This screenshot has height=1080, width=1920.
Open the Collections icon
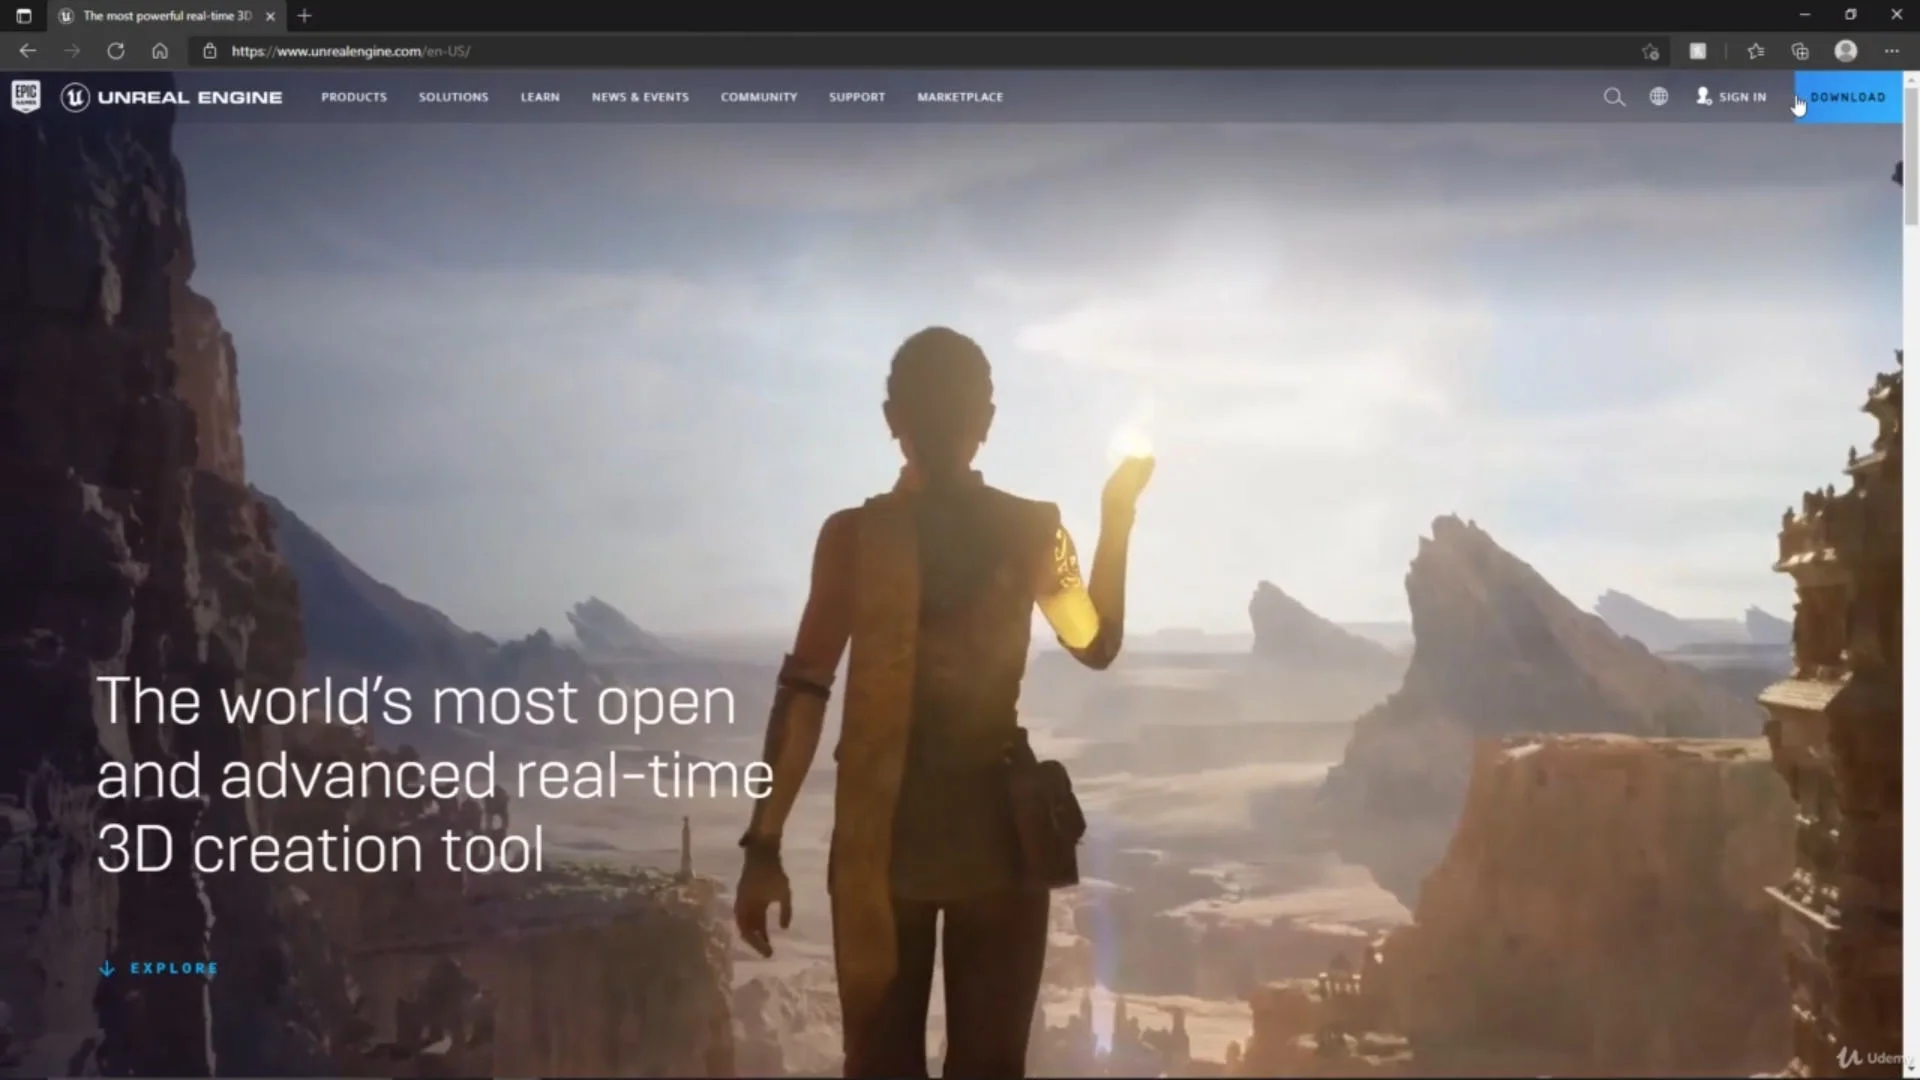pos(1800,51)
